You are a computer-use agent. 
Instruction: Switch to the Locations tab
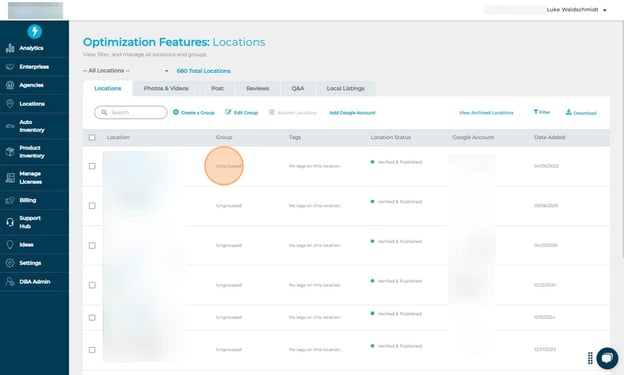coord(108,88)
